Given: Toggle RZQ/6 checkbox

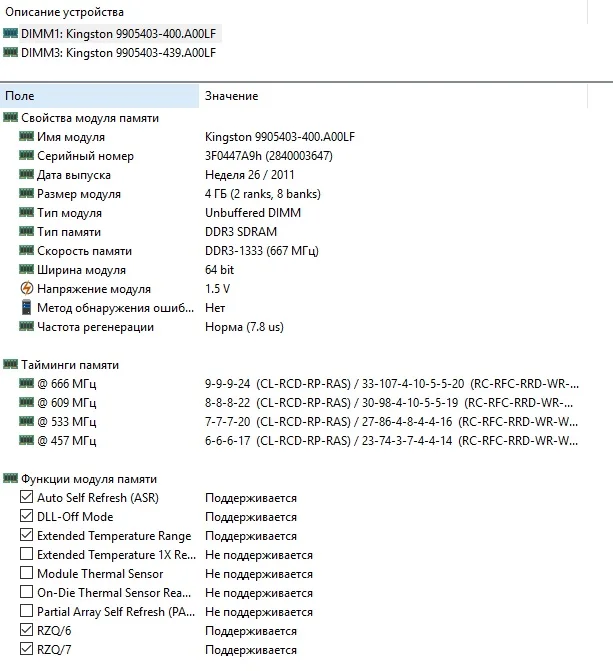Looking at the screenshot, I should (27, 630).
